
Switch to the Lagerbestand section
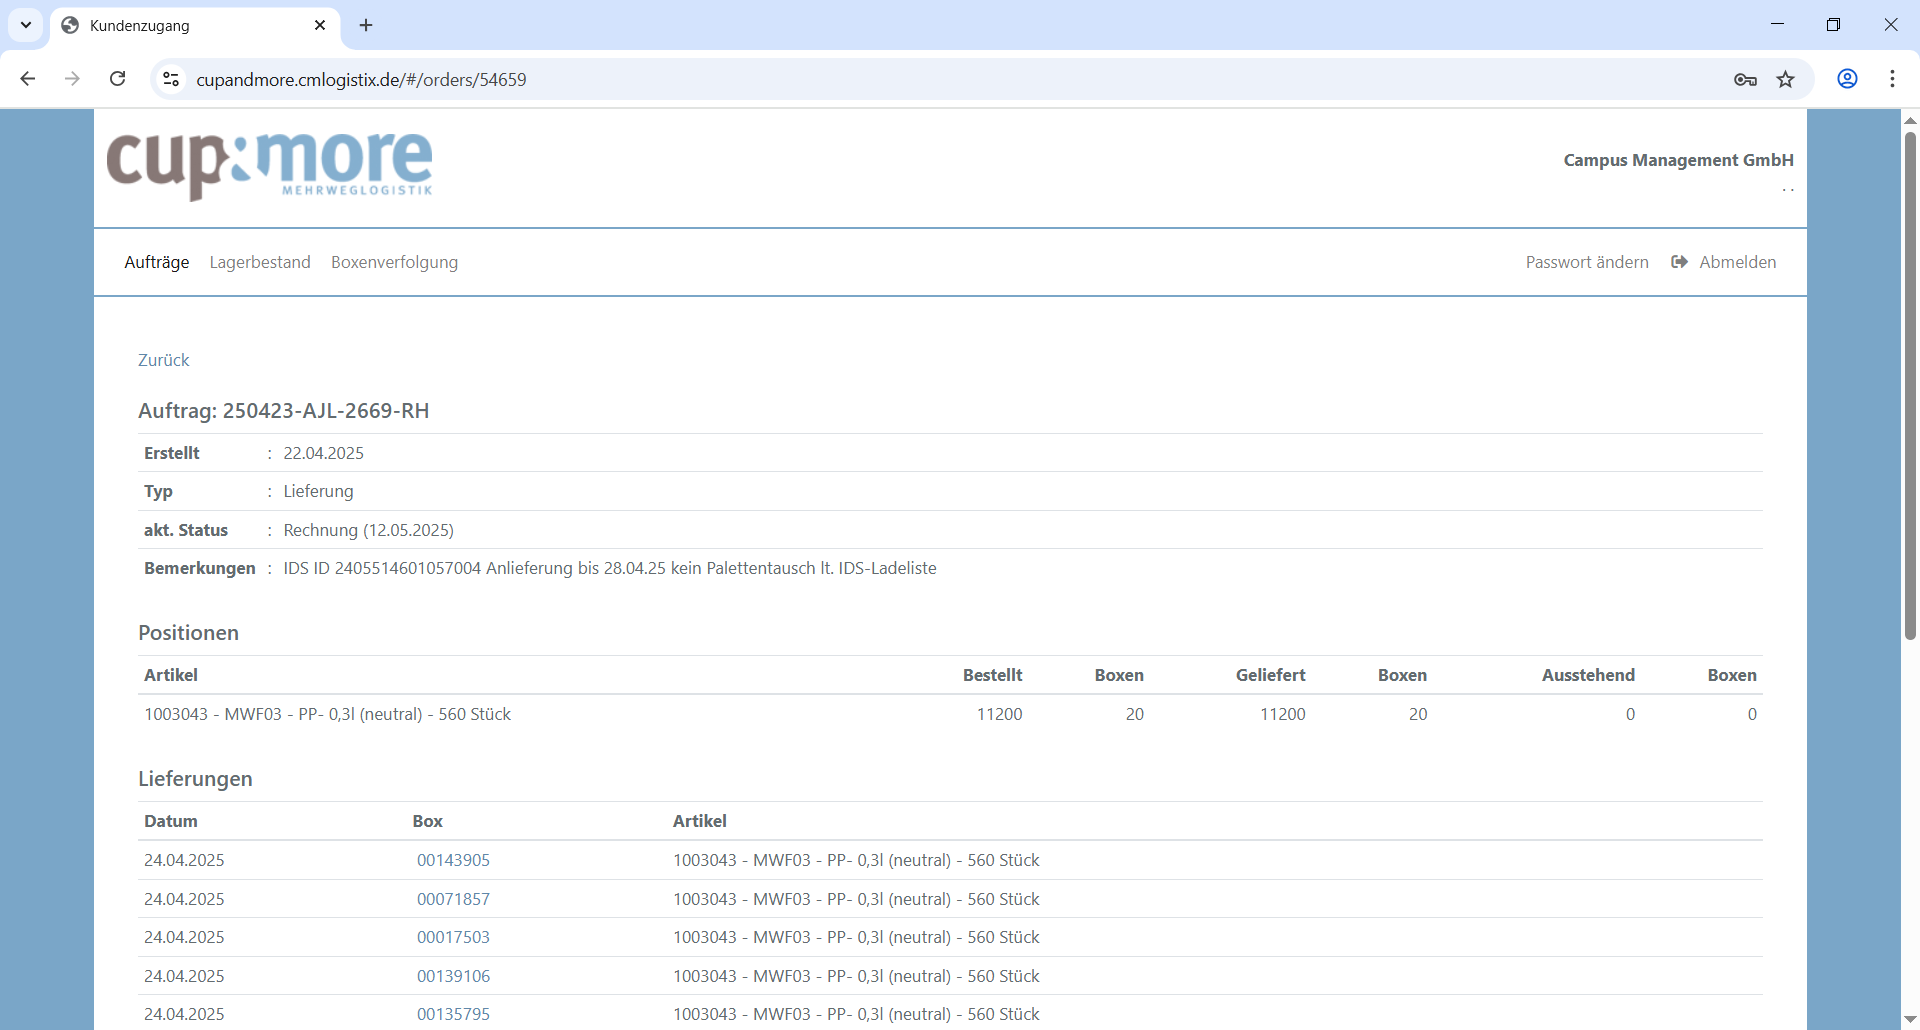260,262
